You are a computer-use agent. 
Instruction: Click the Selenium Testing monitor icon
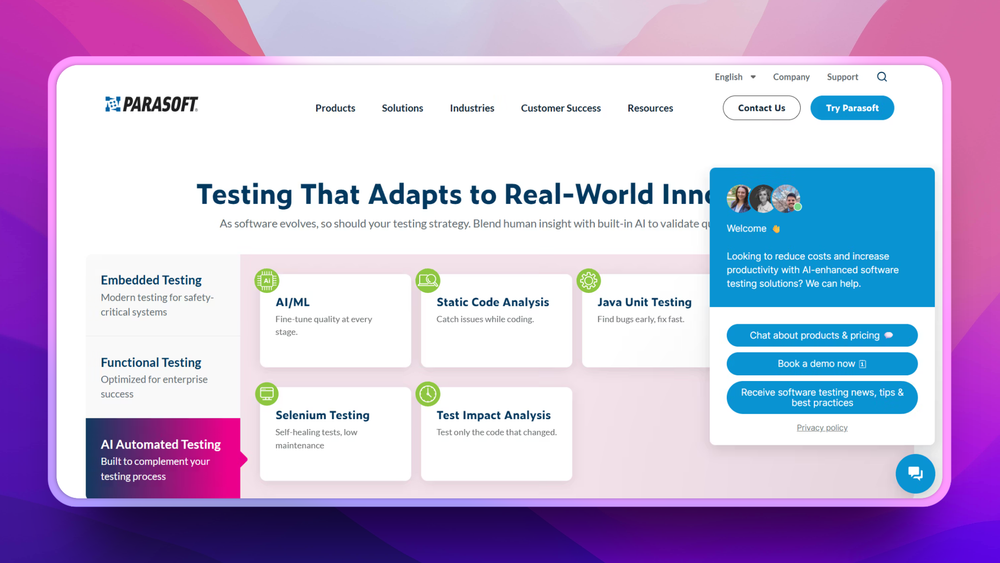click(267, 393)
